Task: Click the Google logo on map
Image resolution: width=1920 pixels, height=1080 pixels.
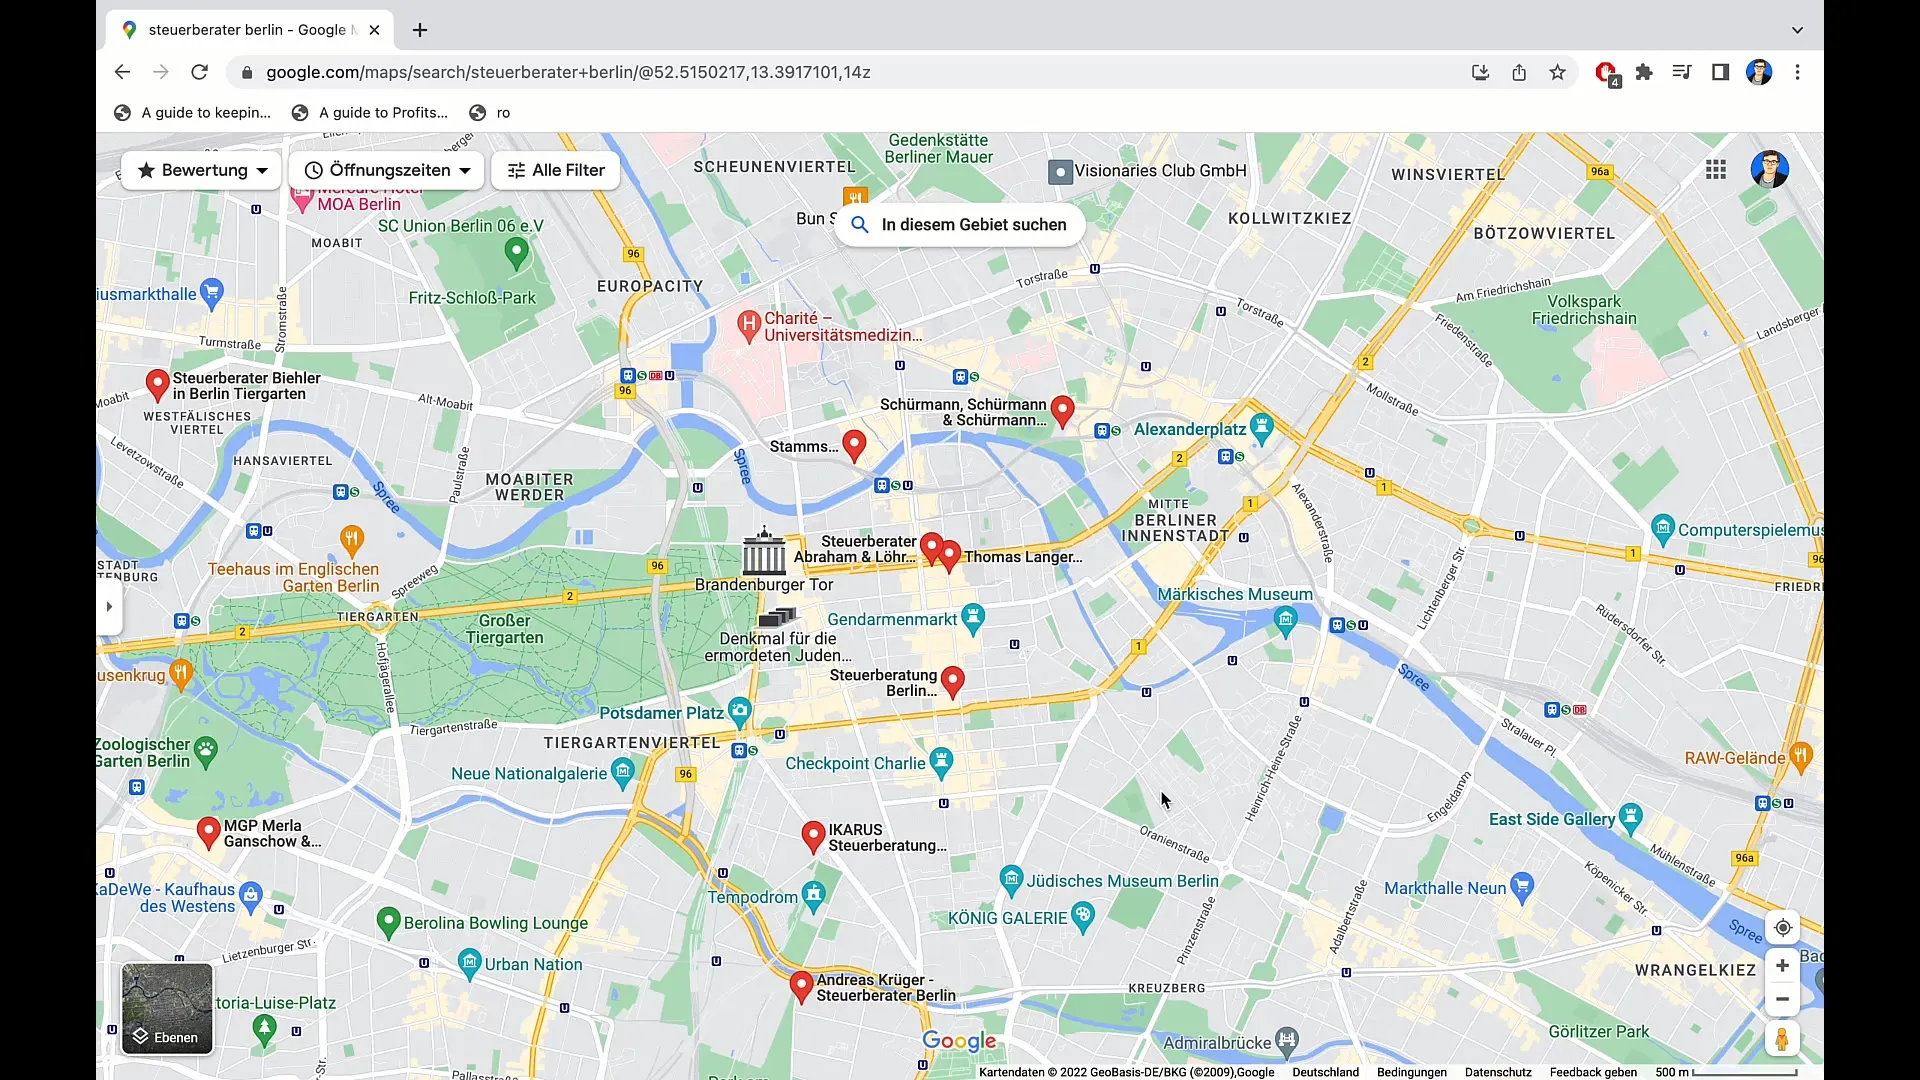Action: click(x=959, y=1041)
